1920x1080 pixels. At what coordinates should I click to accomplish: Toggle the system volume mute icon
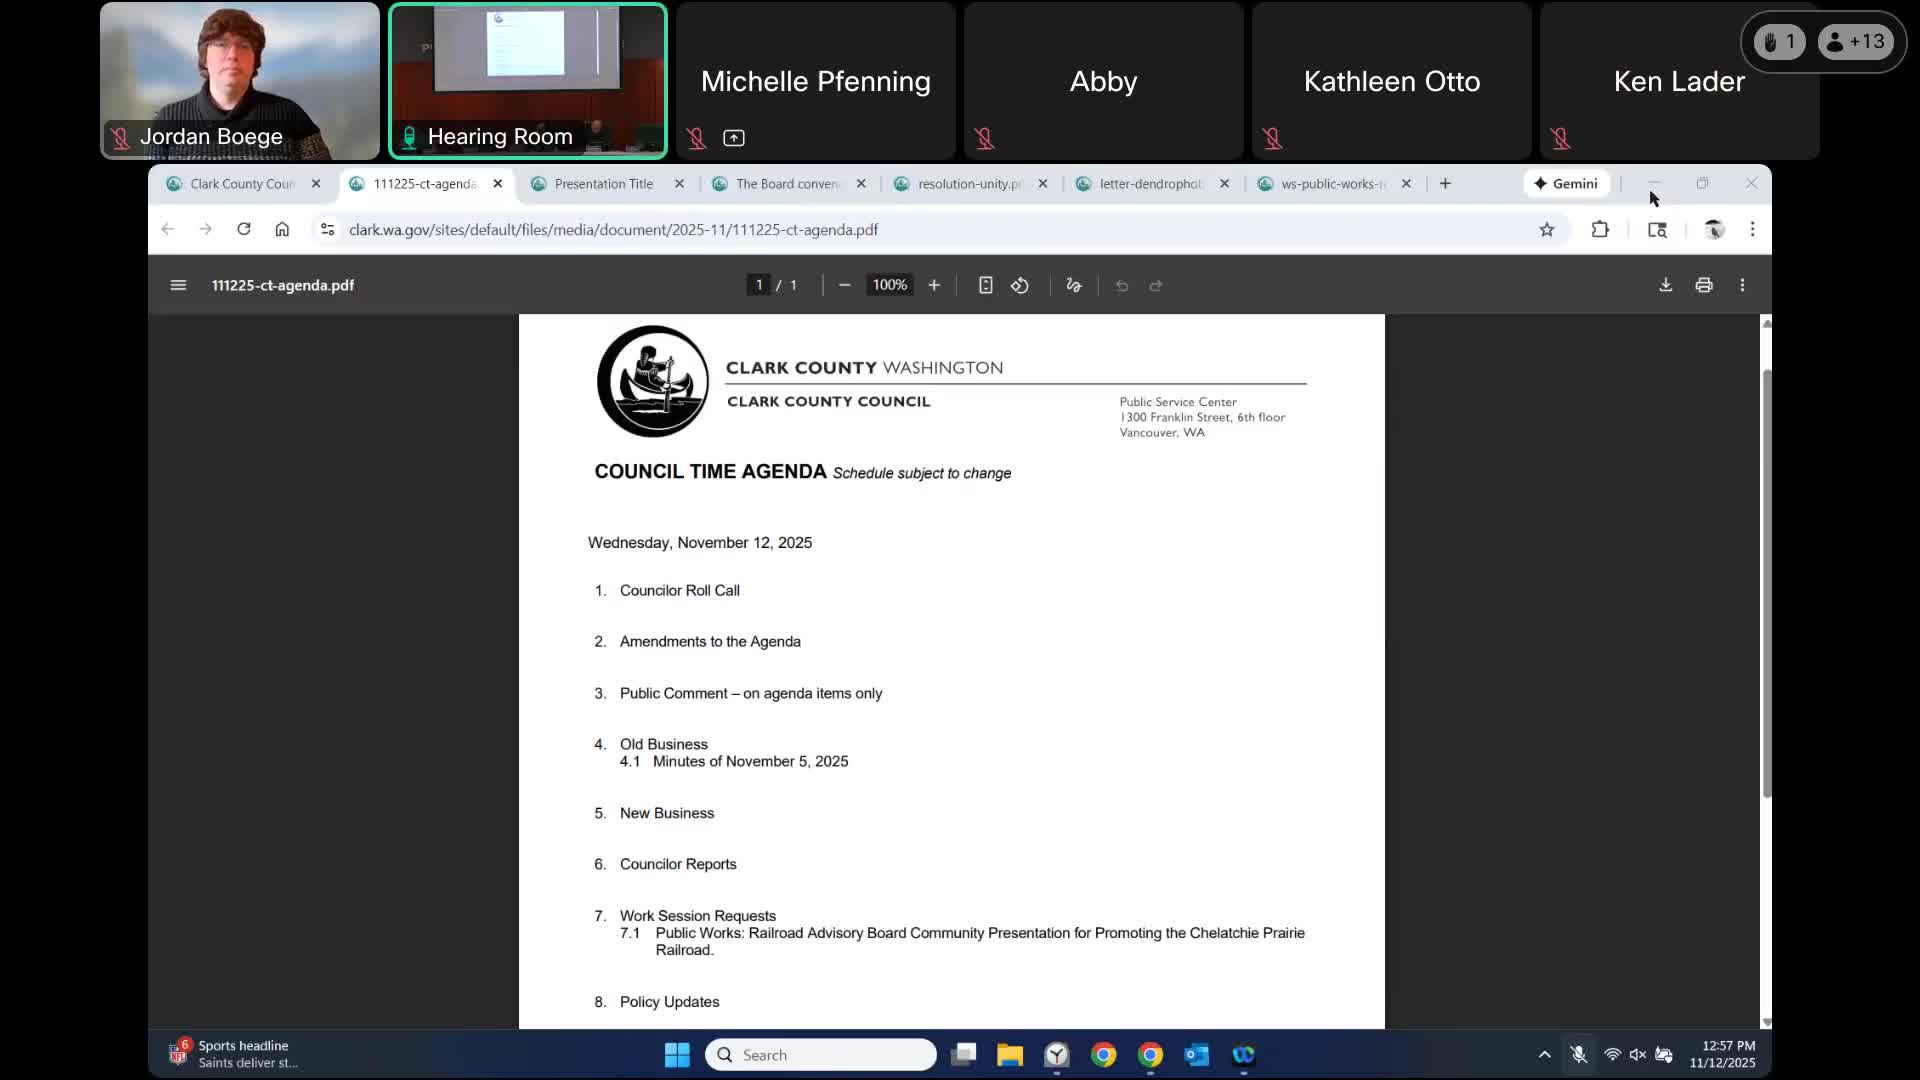[x=1637, y=1054]
